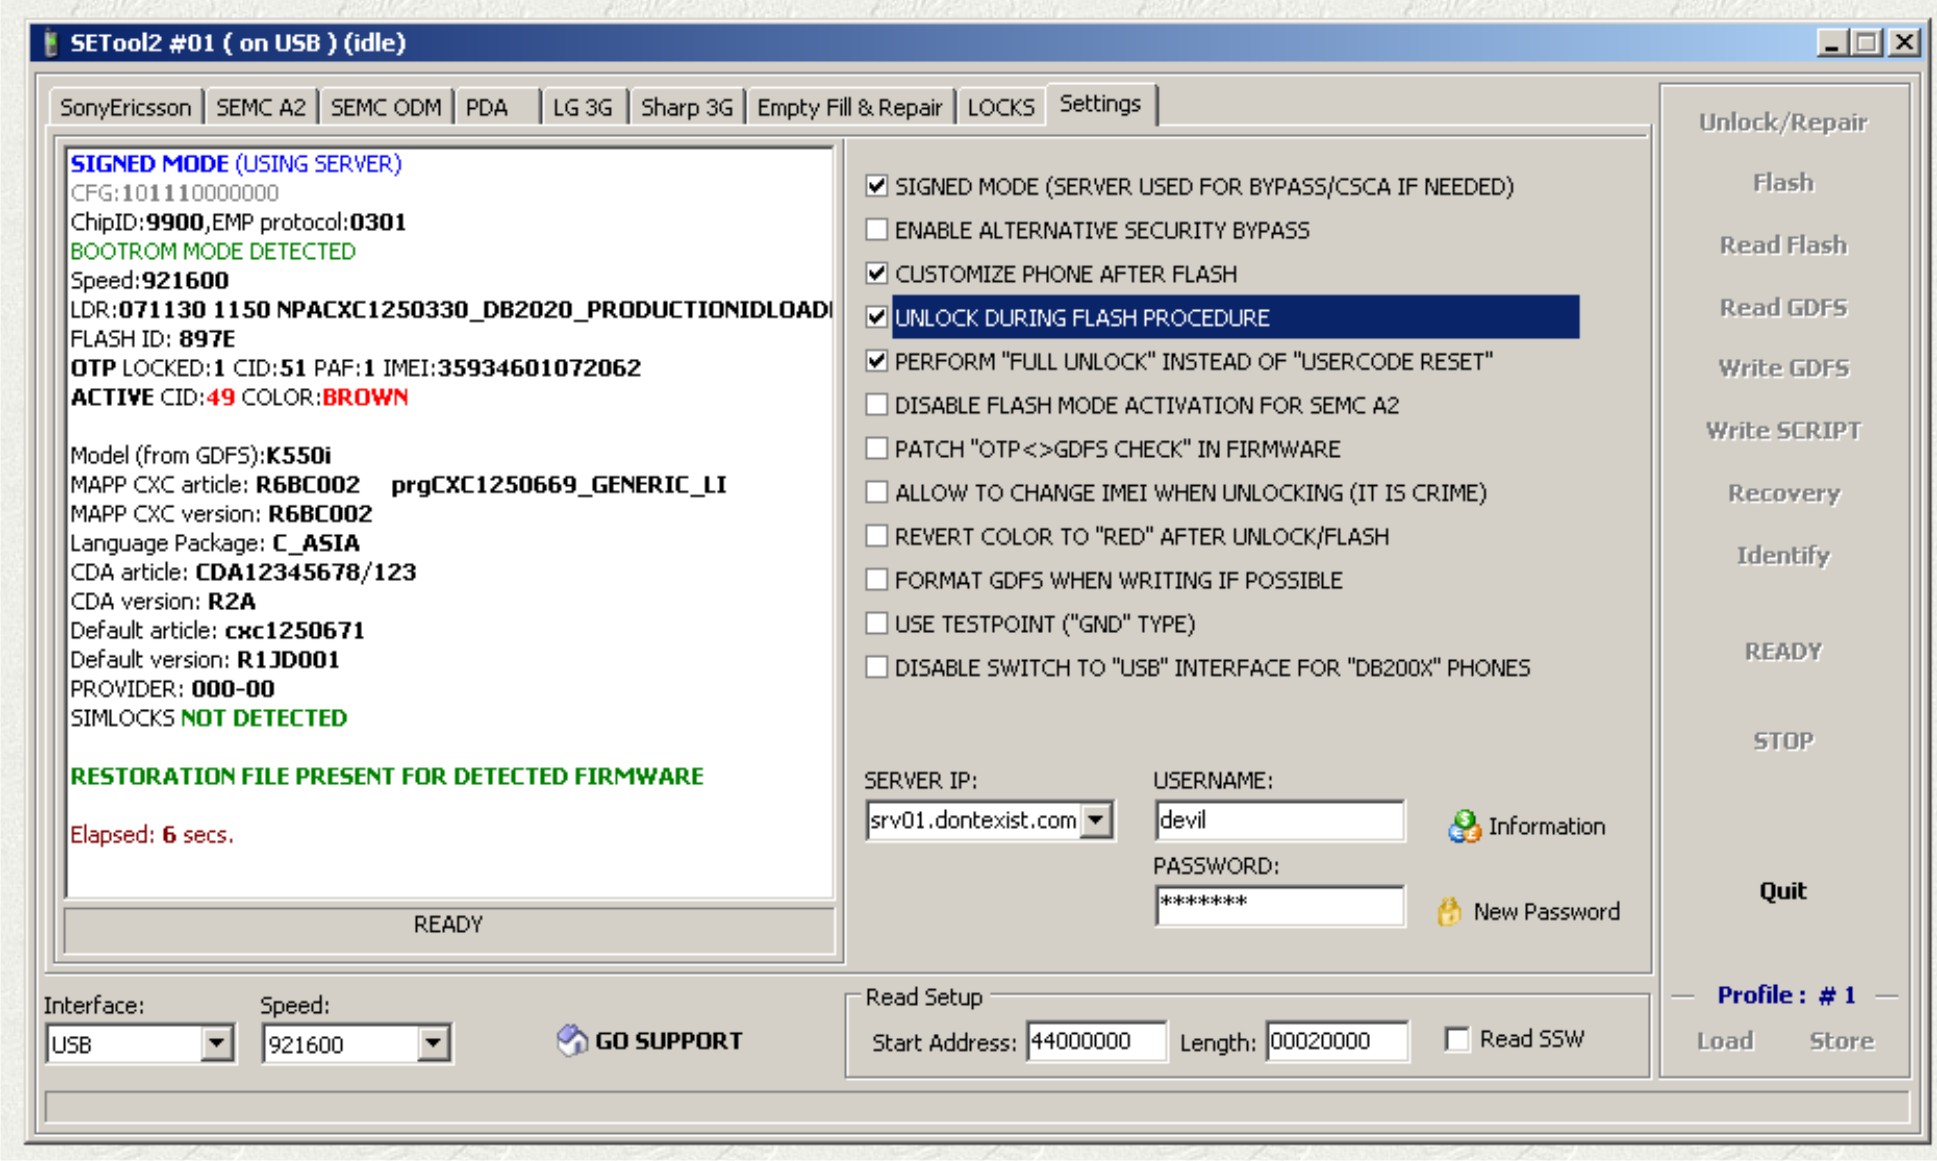
Task: Select the Settings tab
Action: tap(1100, 104)
